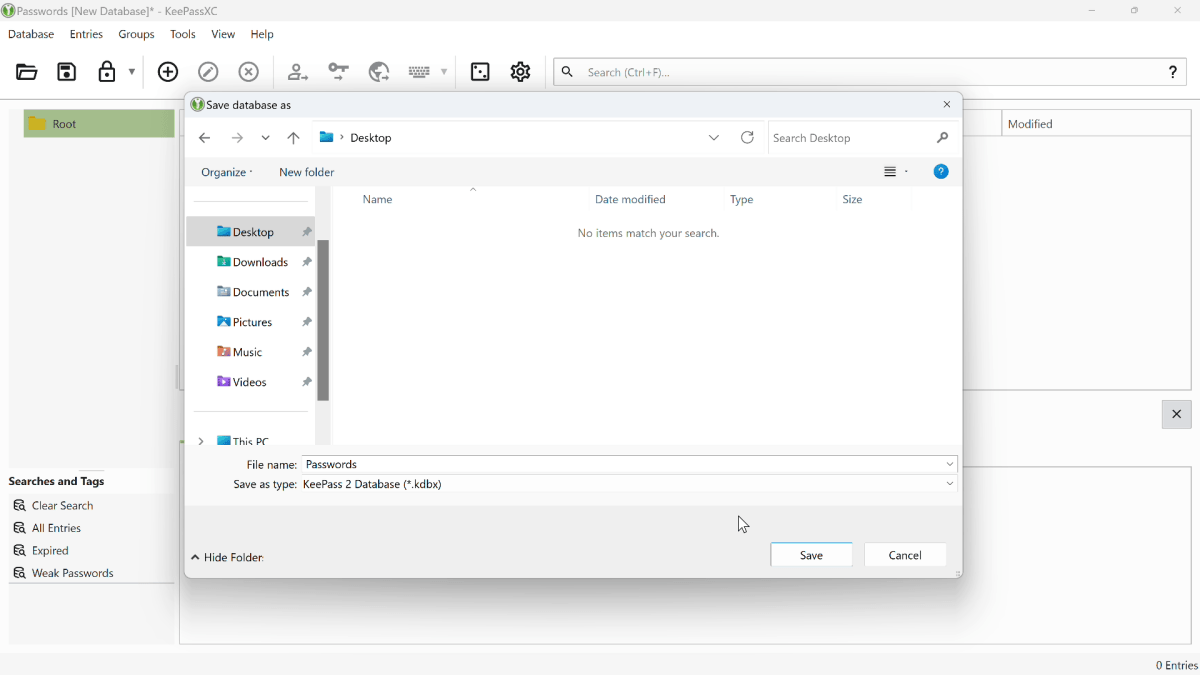Select Music in the navigation pane
Viewport: 1200px width, 675px height.
click(251, 352)
